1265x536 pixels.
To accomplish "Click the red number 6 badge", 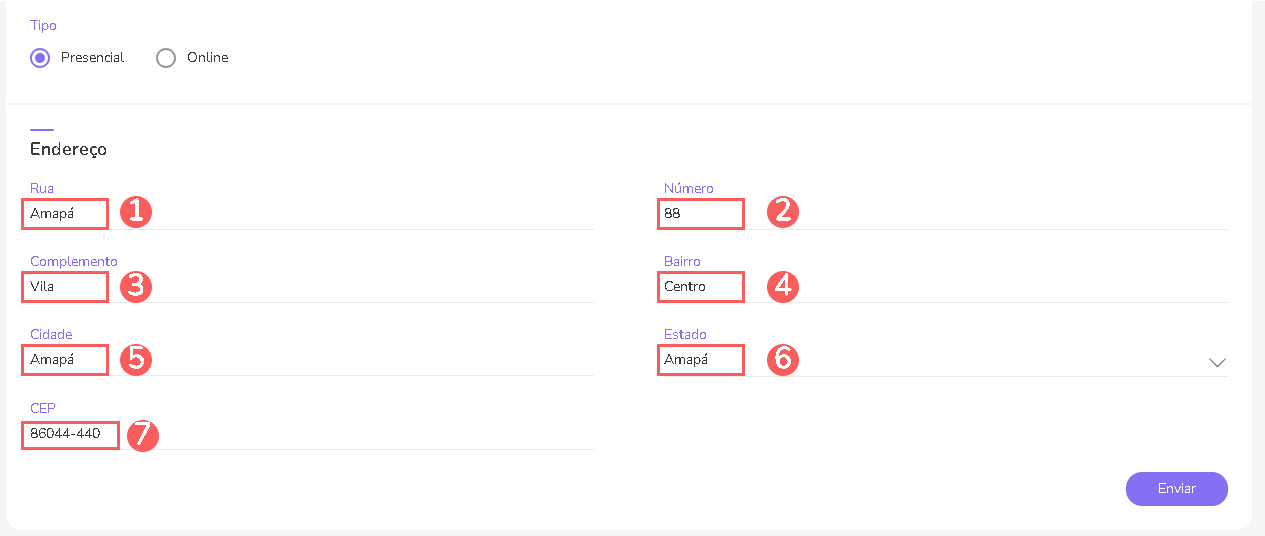I will tap(783, 359).
